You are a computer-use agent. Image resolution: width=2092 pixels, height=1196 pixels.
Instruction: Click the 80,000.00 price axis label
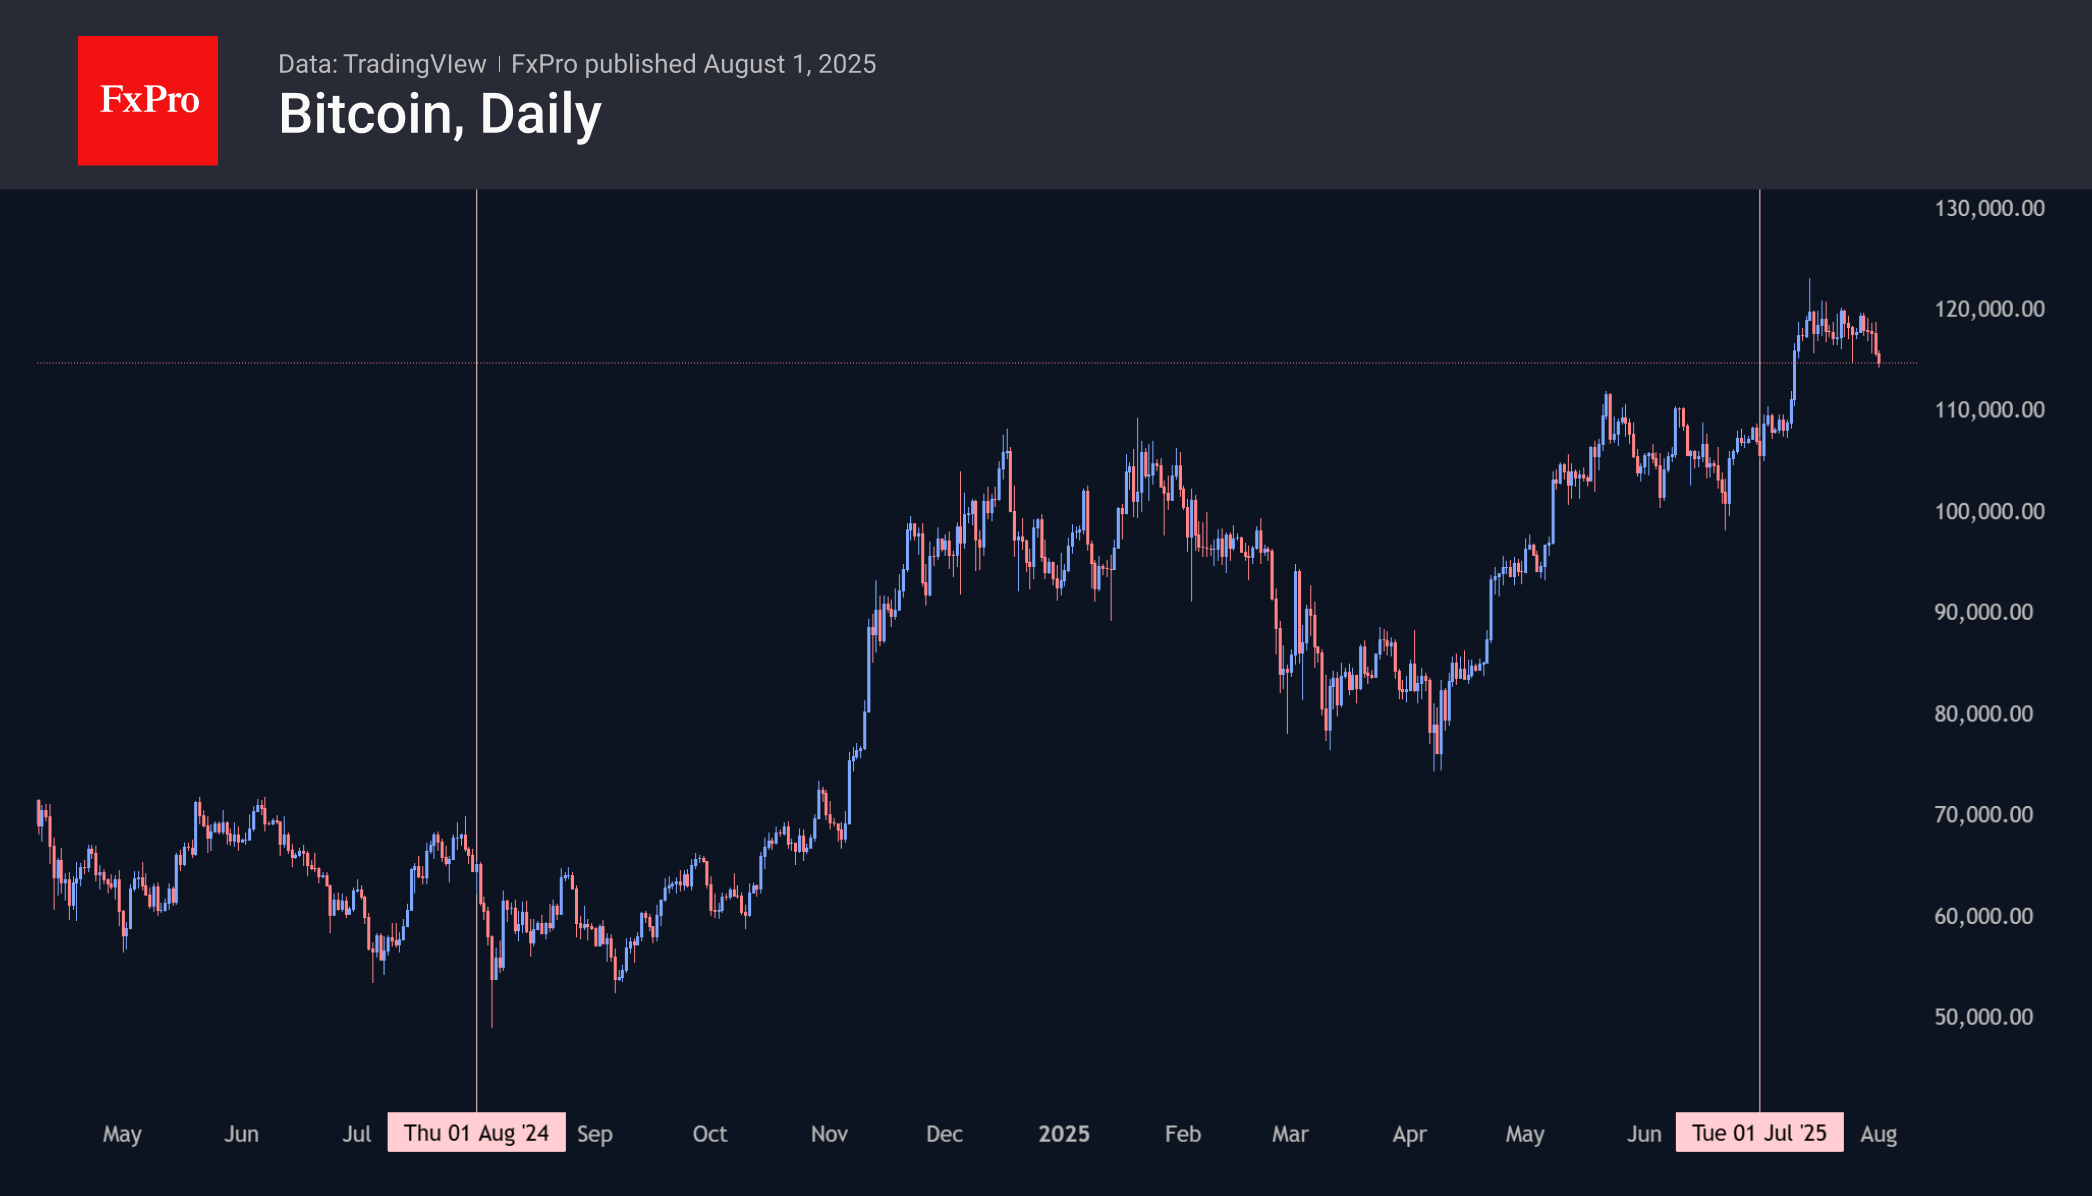click(x=1983, y=714)
